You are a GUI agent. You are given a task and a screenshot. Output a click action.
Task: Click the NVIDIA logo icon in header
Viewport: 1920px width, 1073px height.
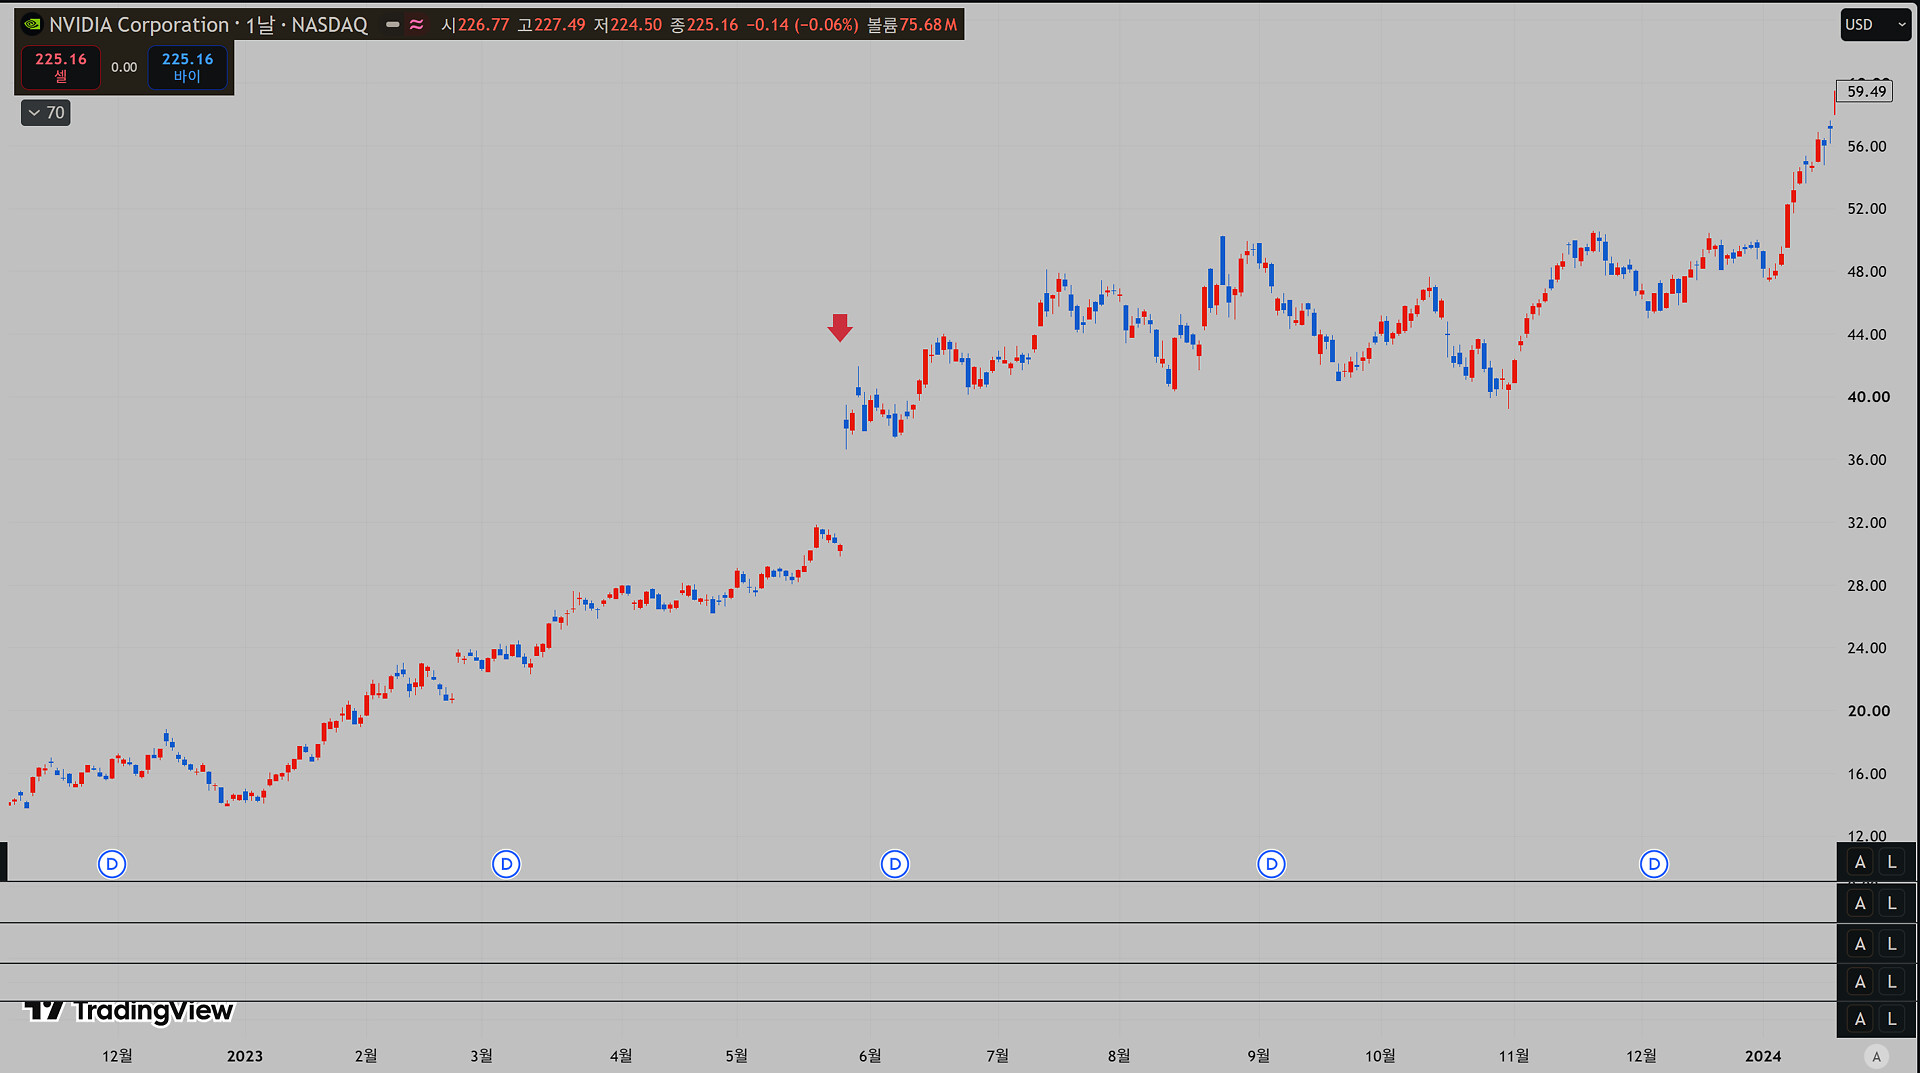pyautogui.click(x=32, y=25)
